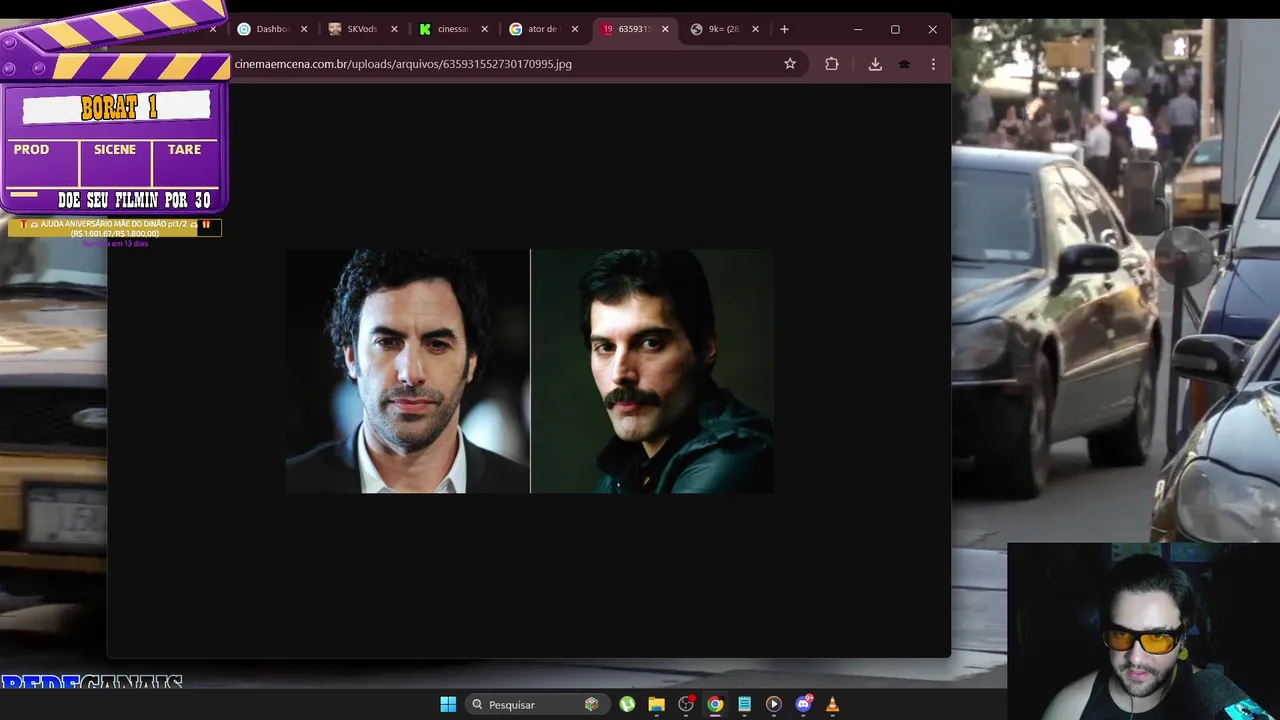Close the 6359315 image tab
Screen dimensions: 1280x720
665,29
